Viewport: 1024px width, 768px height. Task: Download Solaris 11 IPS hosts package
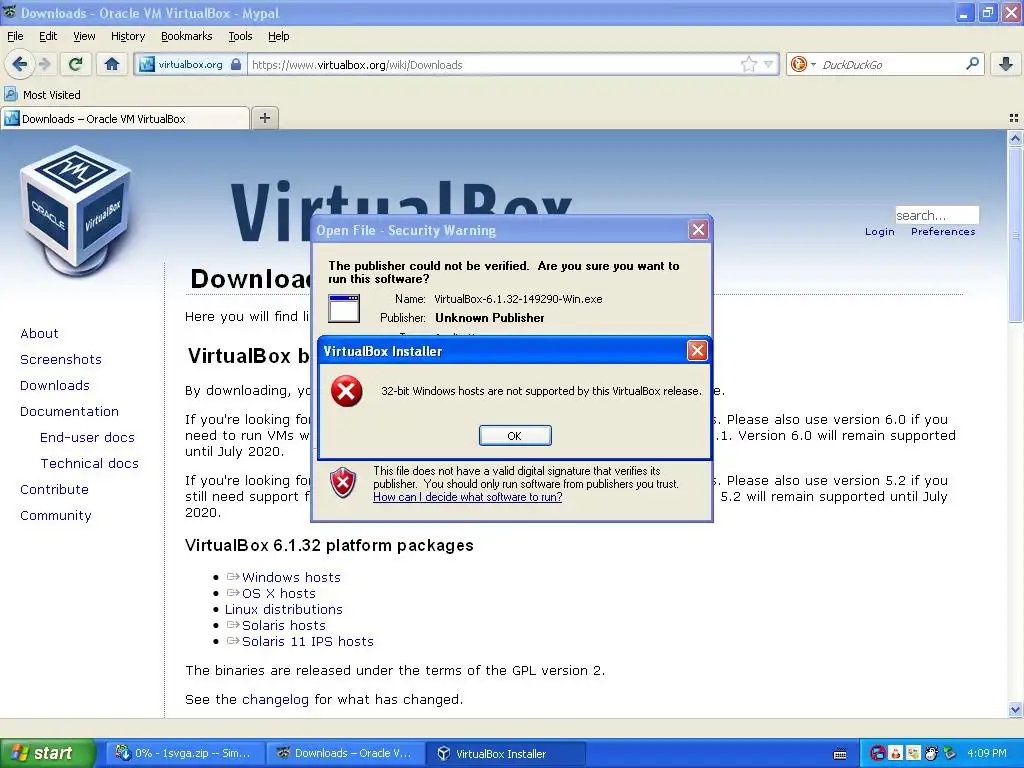(308, 641)
